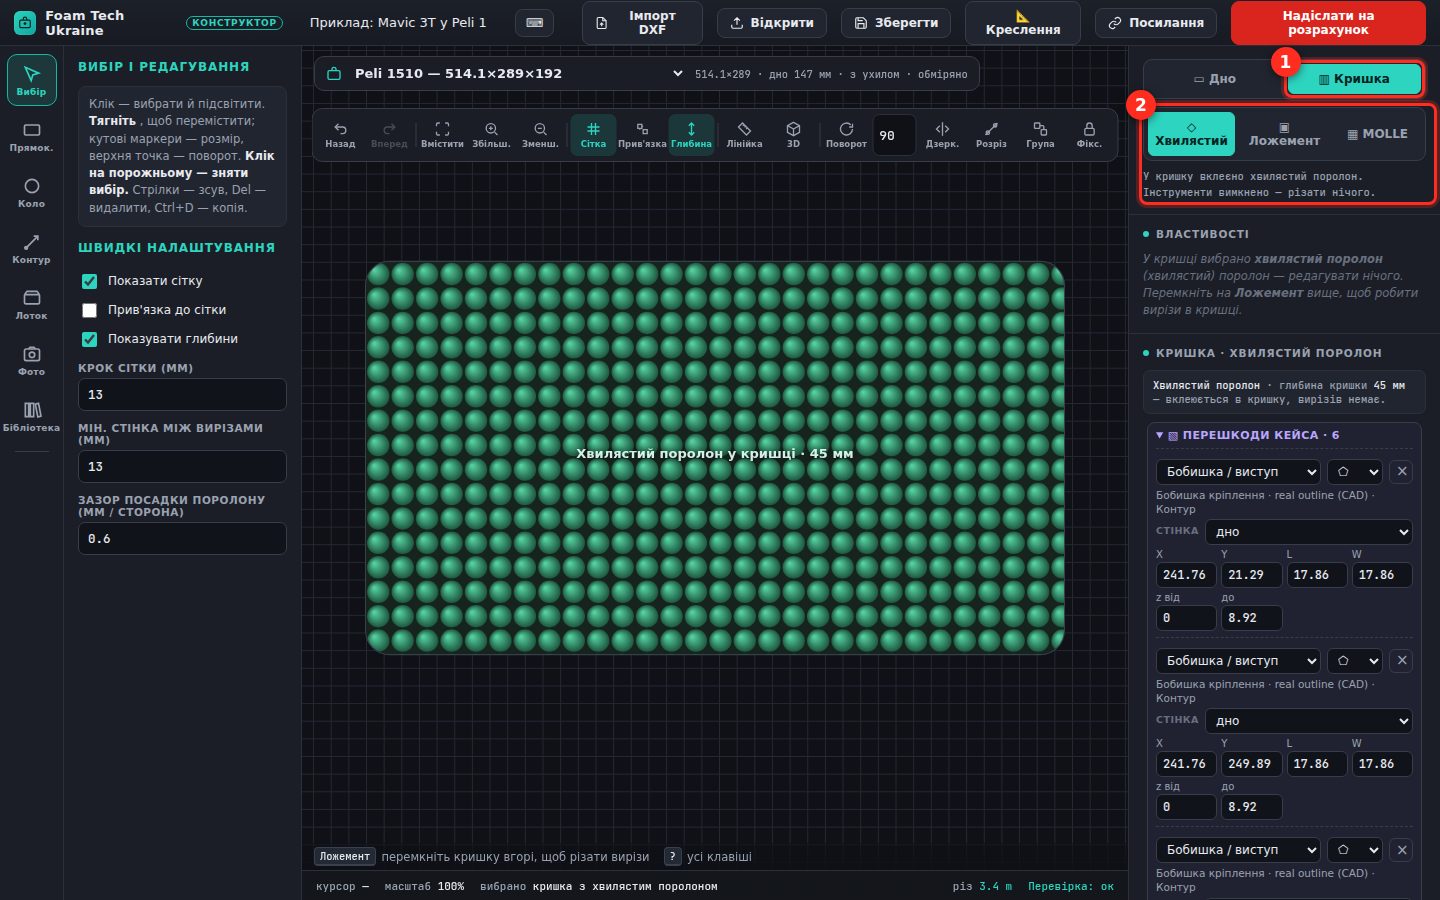This screenshot has height=900, width=1440.
Task: Select the Ложемент lid option
Action: pos(1284,134)
